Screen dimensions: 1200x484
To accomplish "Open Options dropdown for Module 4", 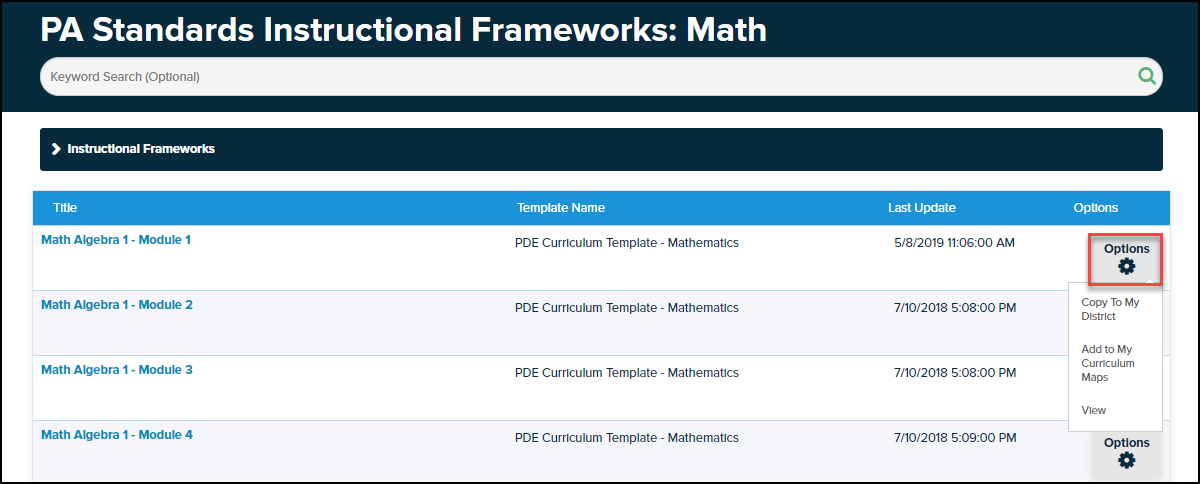I will click(1126, 443).
